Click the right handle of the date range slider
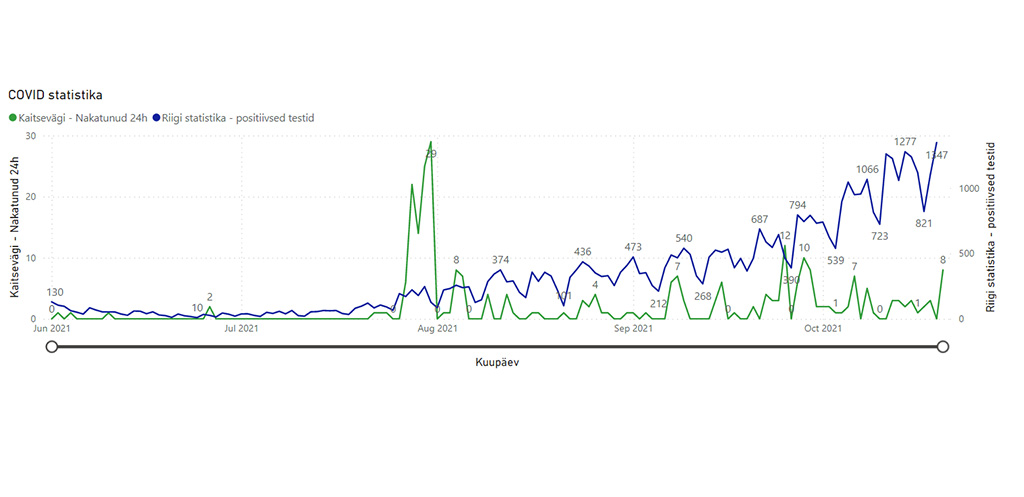1024x497 pixels. [x=942, y=346]
